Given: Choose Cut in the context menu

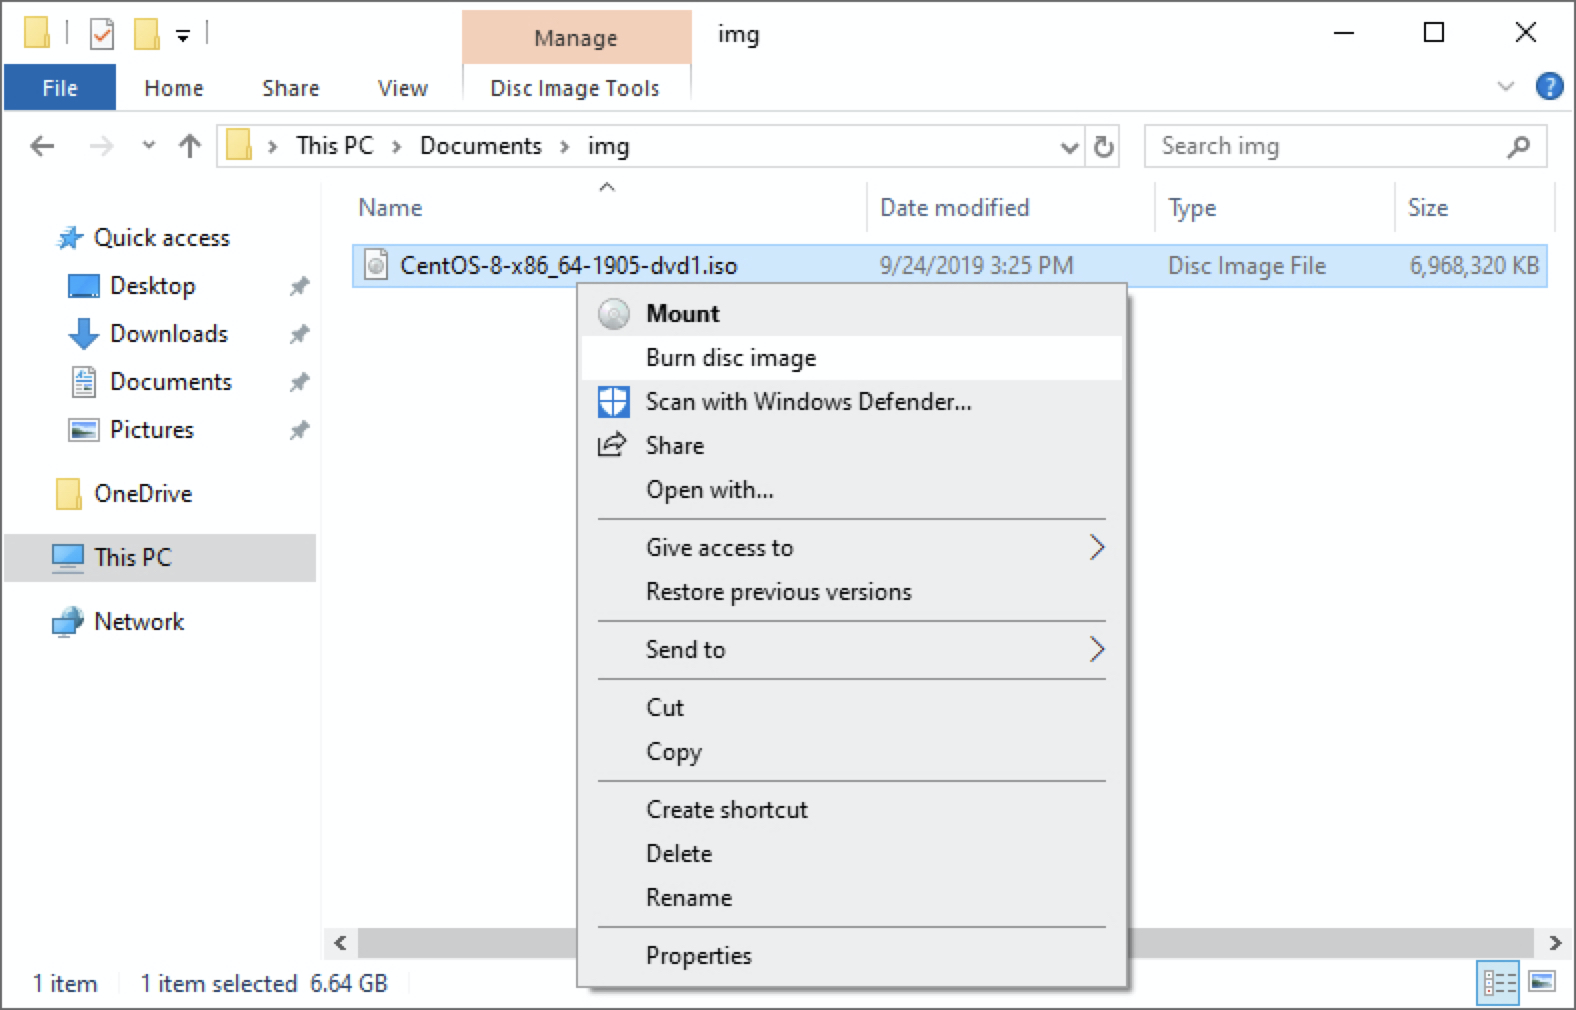Looking at the screenshot, I should click(x=852, y=708).
